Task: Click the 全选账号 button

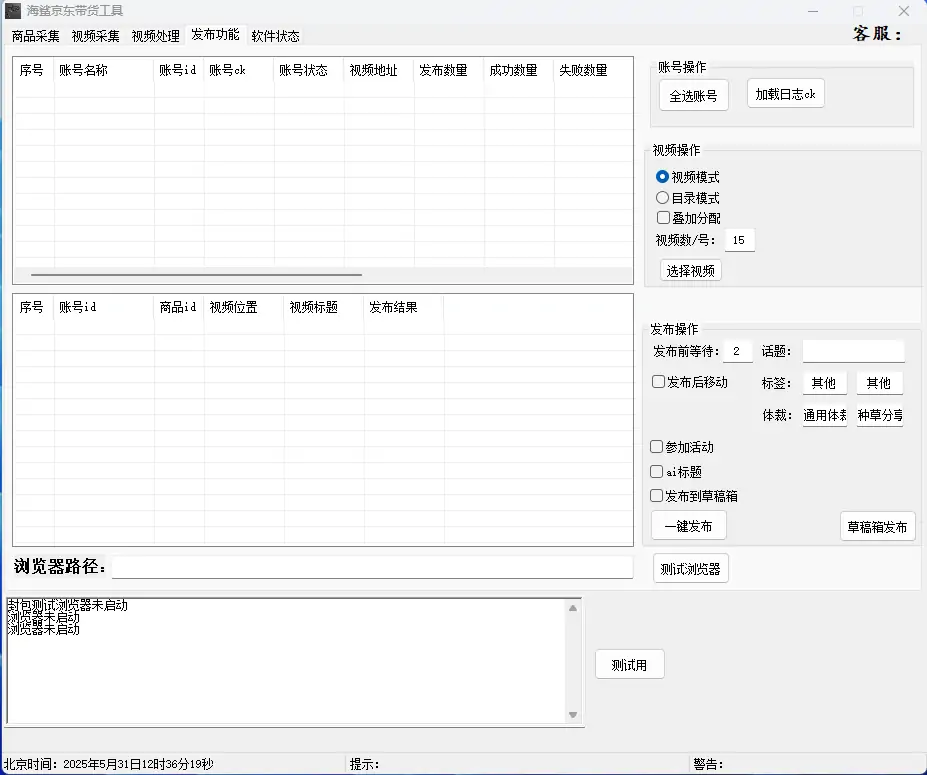Action: coord(693,96)
